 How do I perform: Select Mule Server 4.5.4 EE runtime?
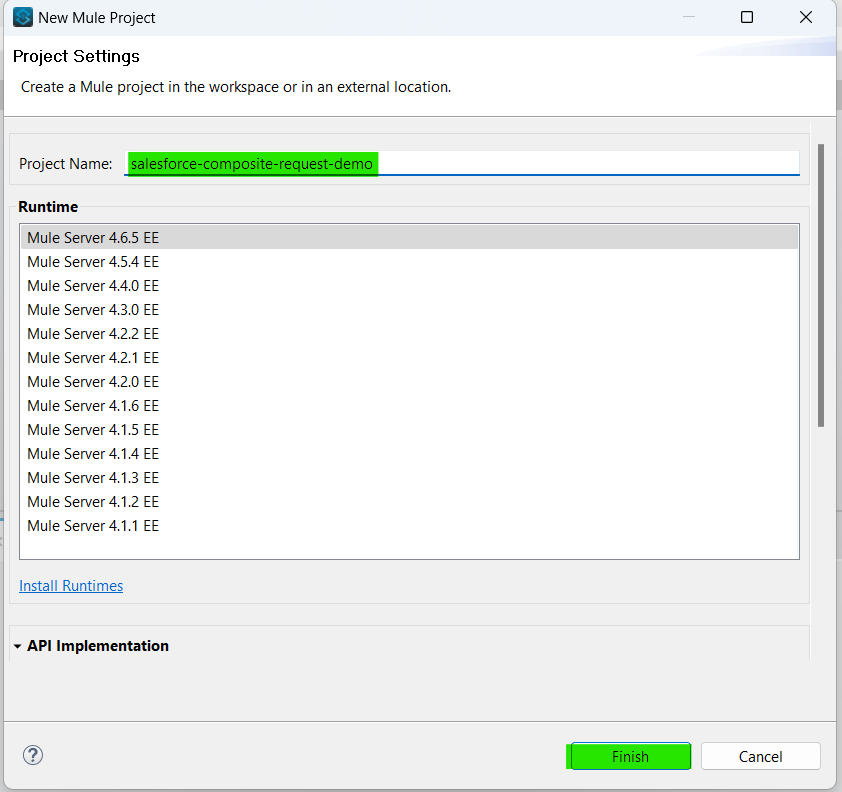pyautogui.click(x=93, y=262)
